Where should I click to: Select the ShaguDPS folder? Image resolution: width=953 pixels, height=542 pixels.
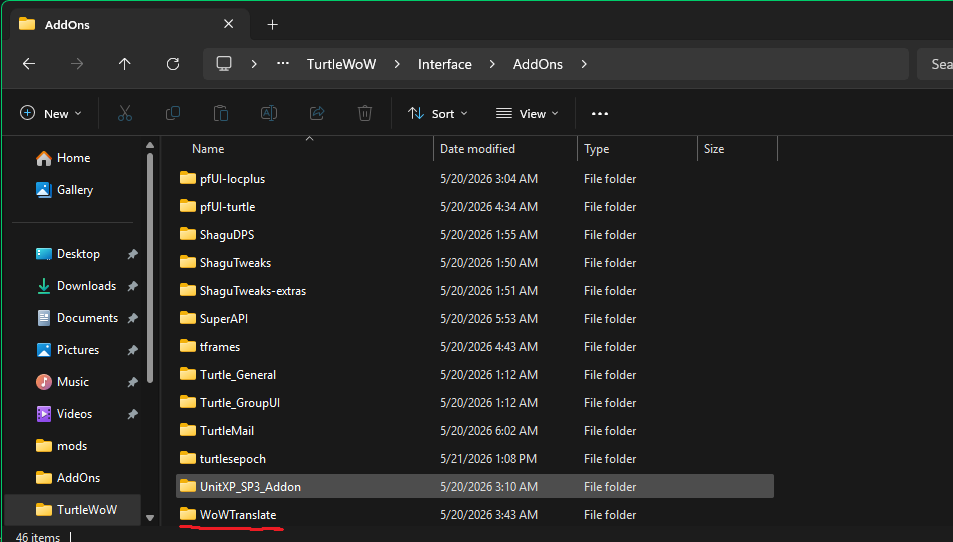475,235
